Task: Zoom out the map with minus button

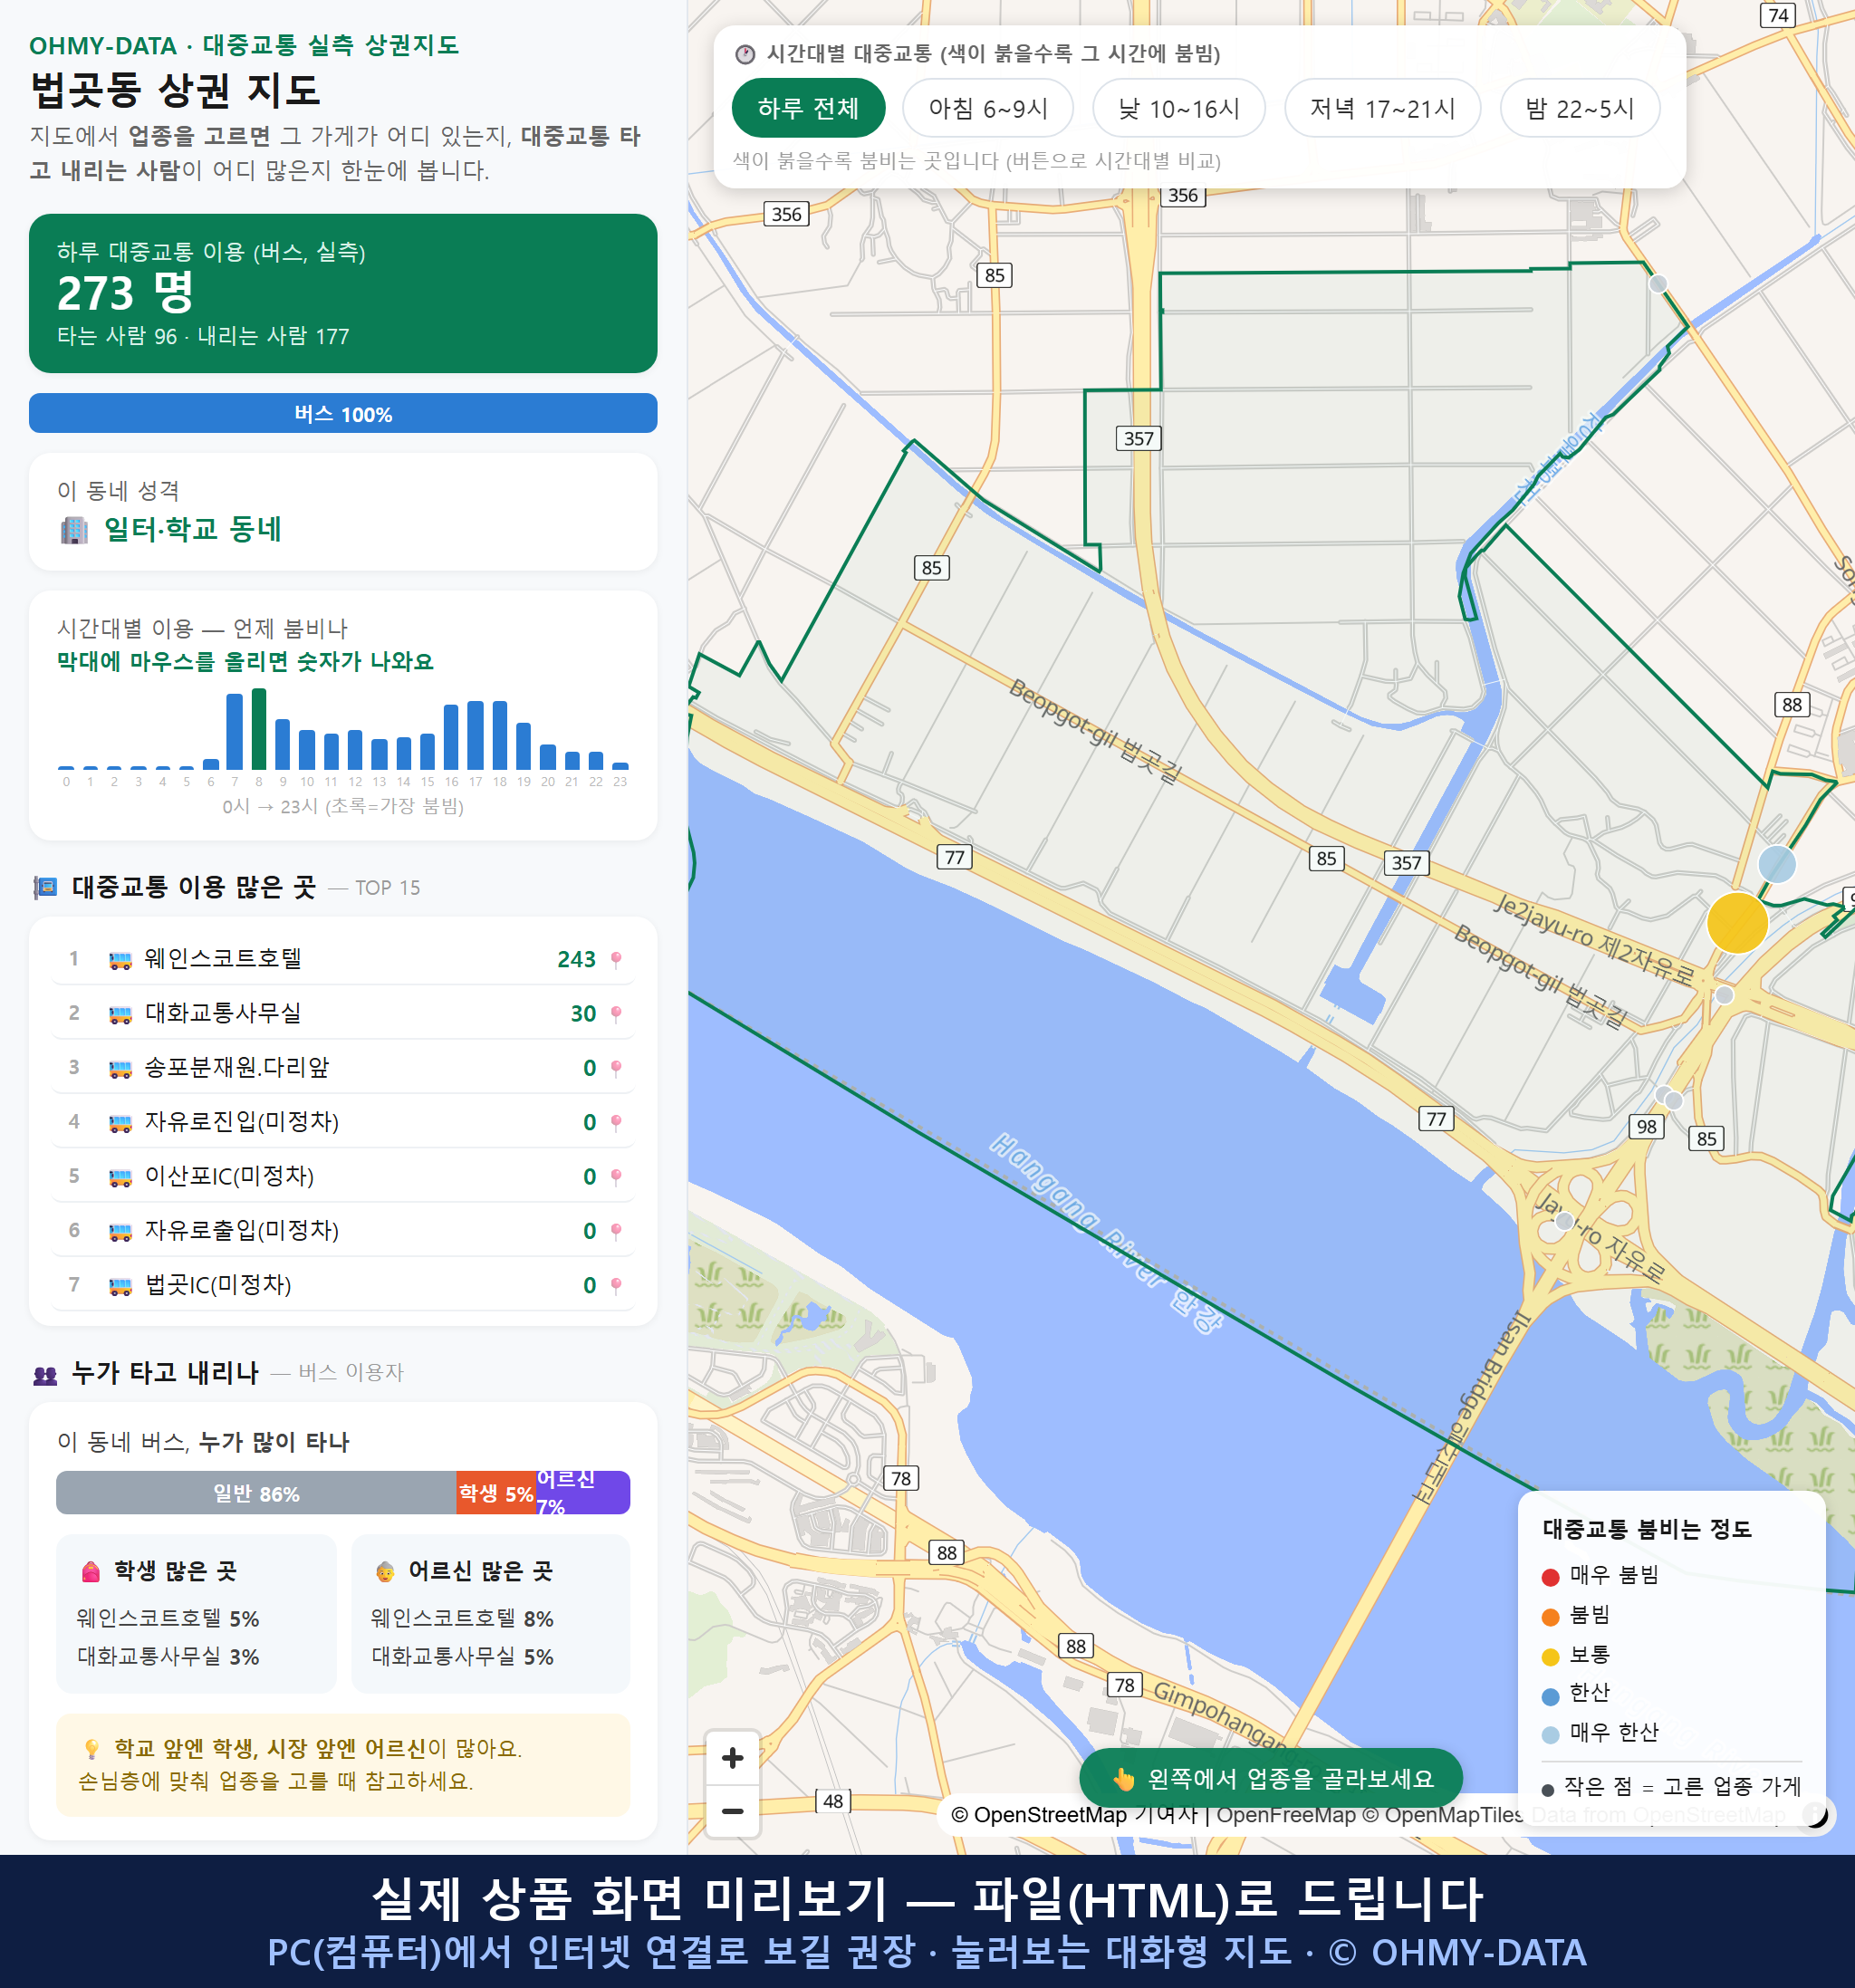Action: [732, 1811]
